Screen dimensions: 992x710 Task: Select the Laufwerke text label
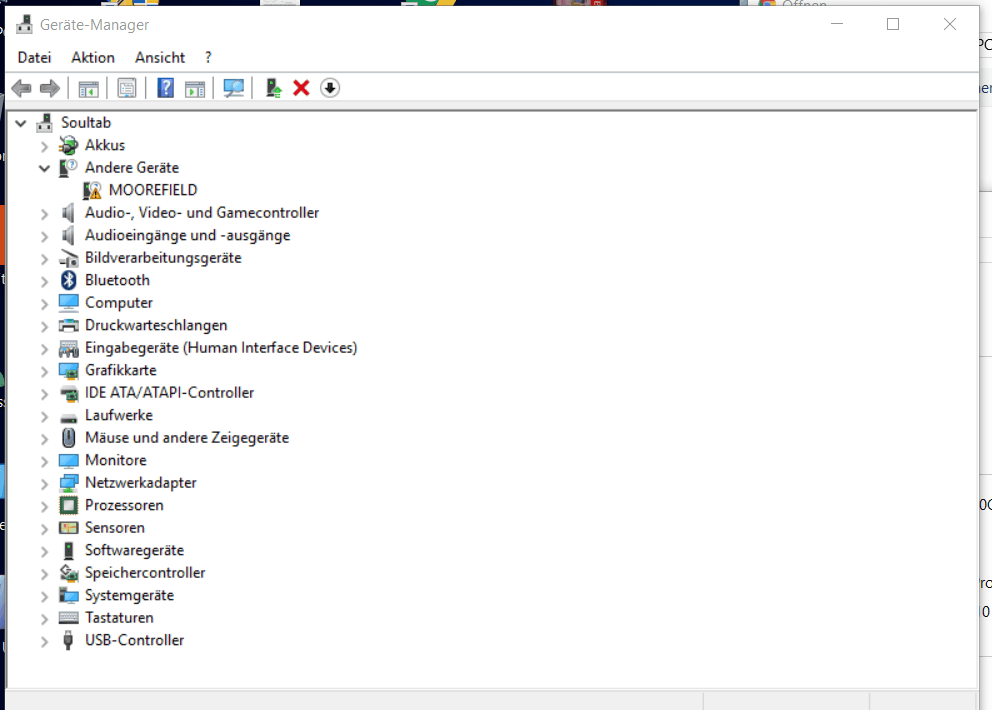coord(119,415)
